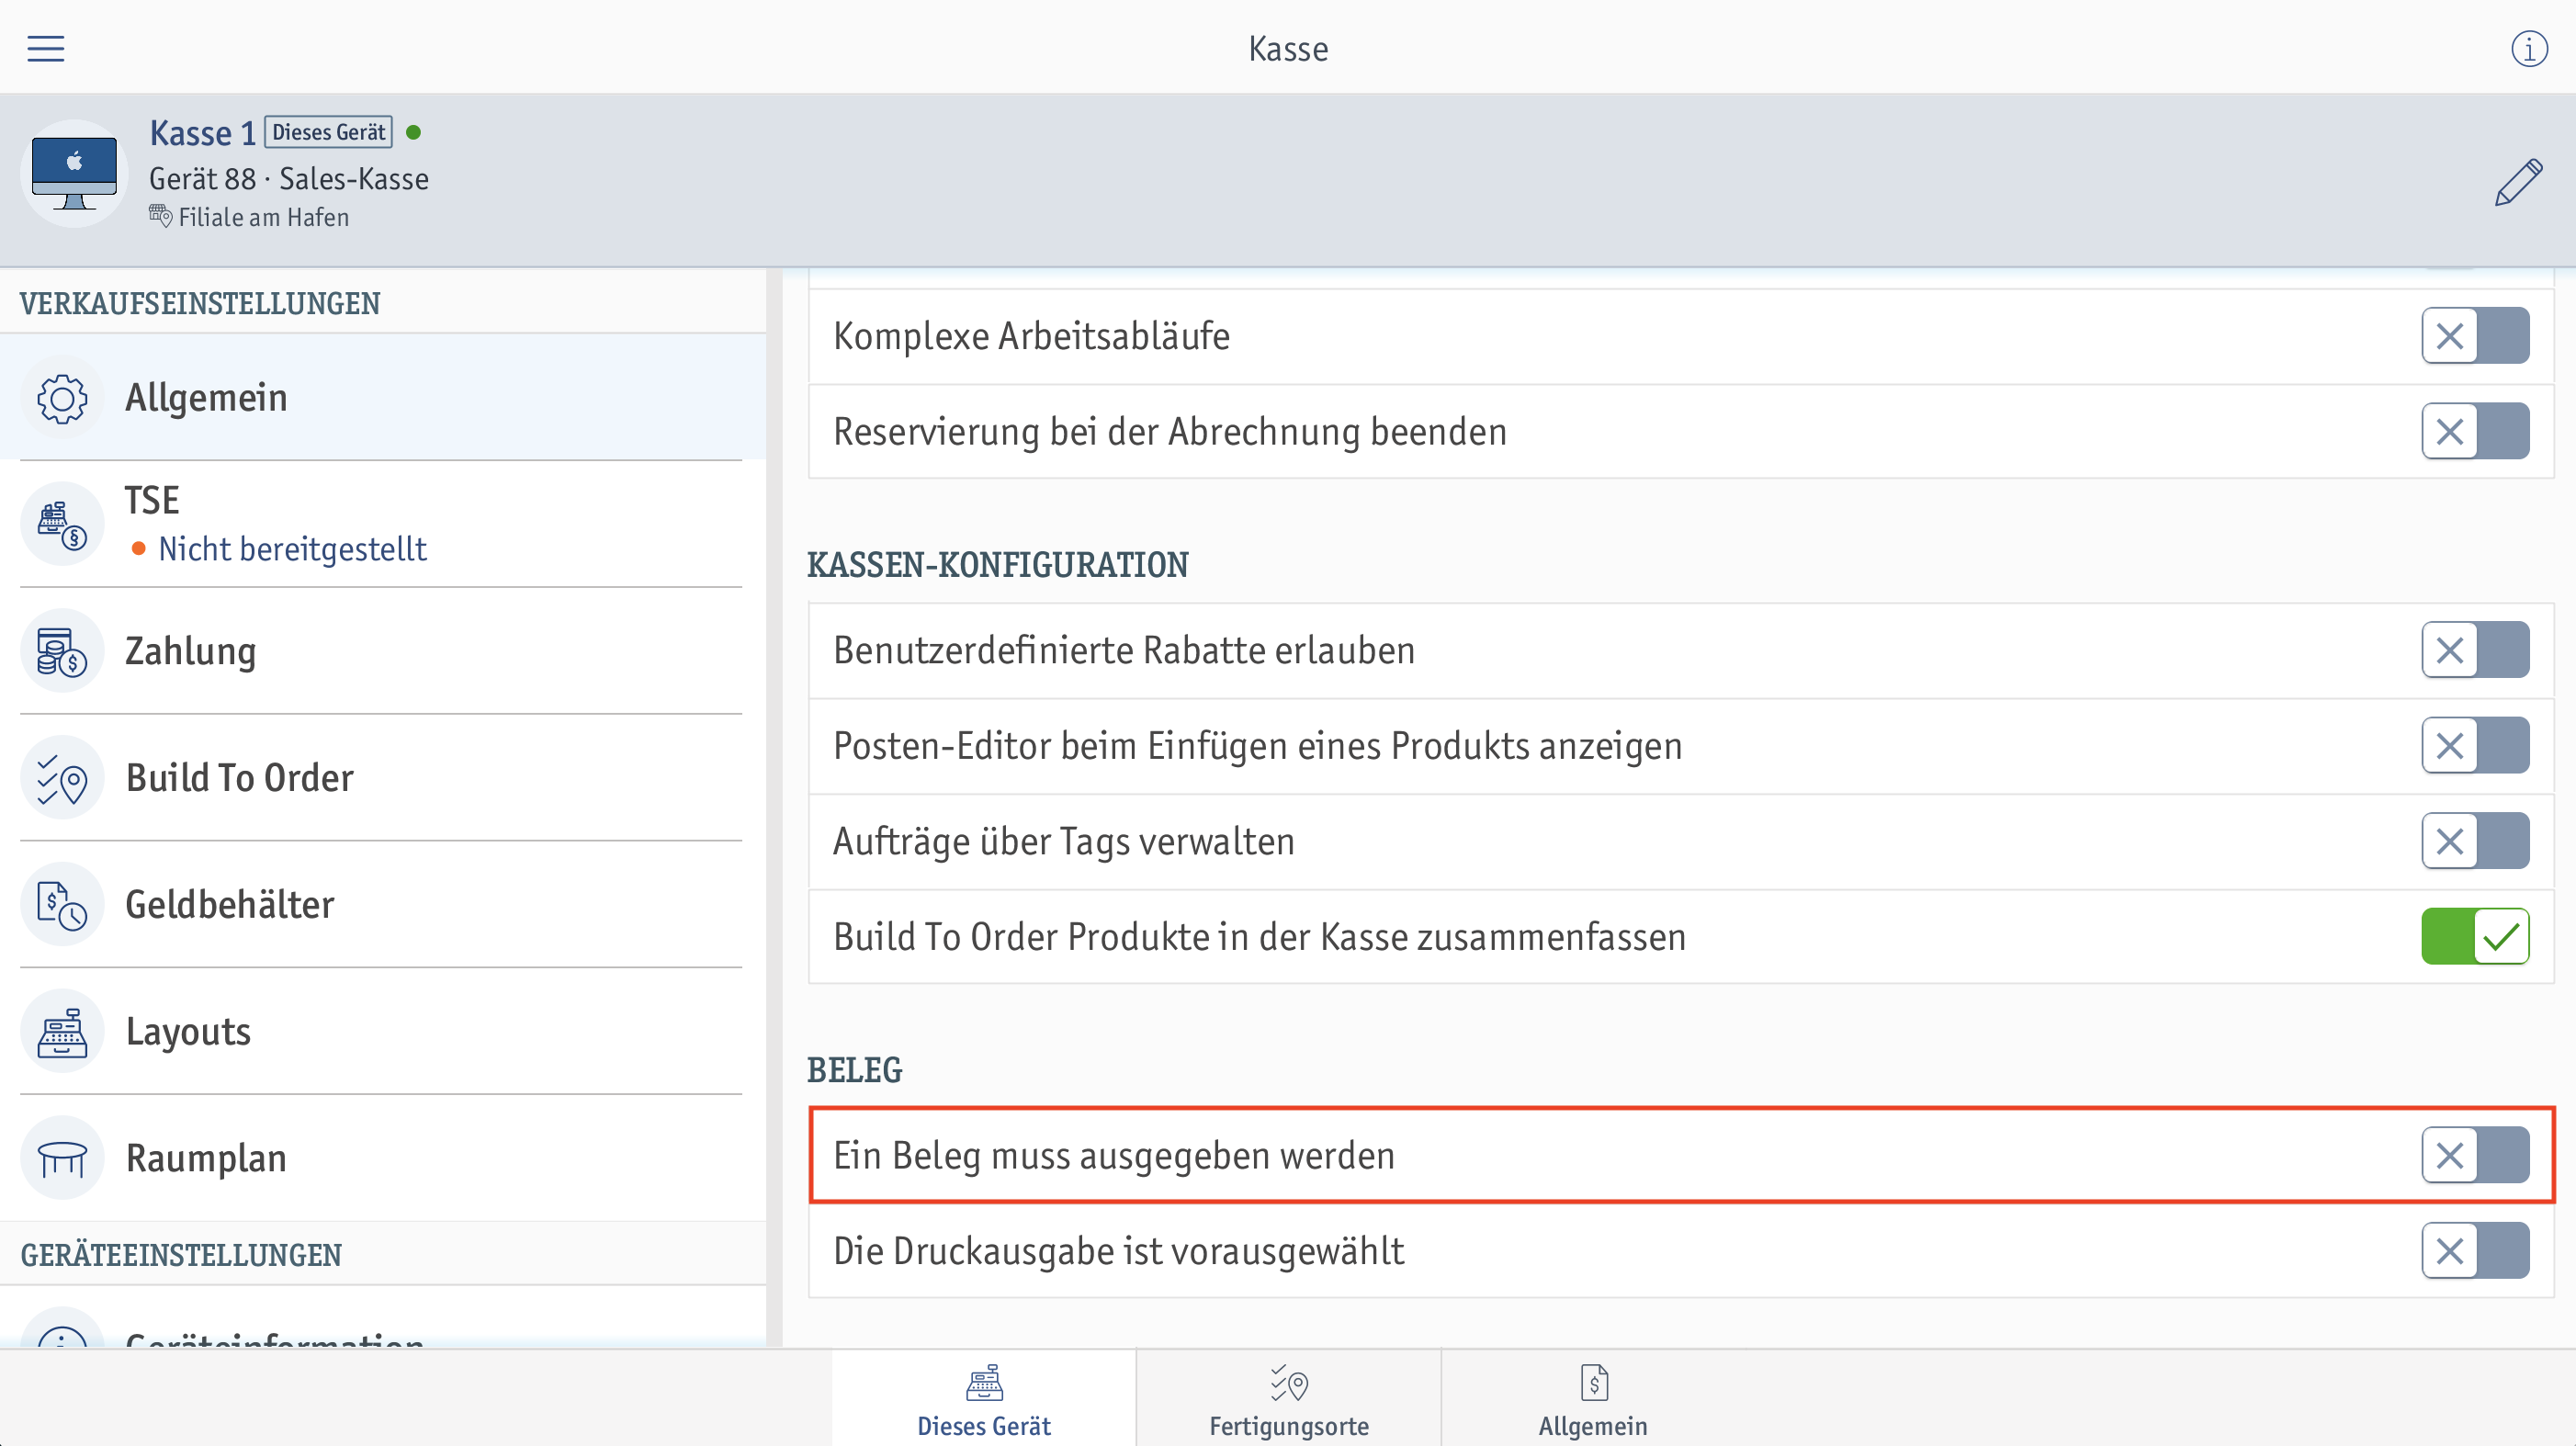Click the Build To Order location icon
The image size is (2576, 1446).
coord(62,778)
